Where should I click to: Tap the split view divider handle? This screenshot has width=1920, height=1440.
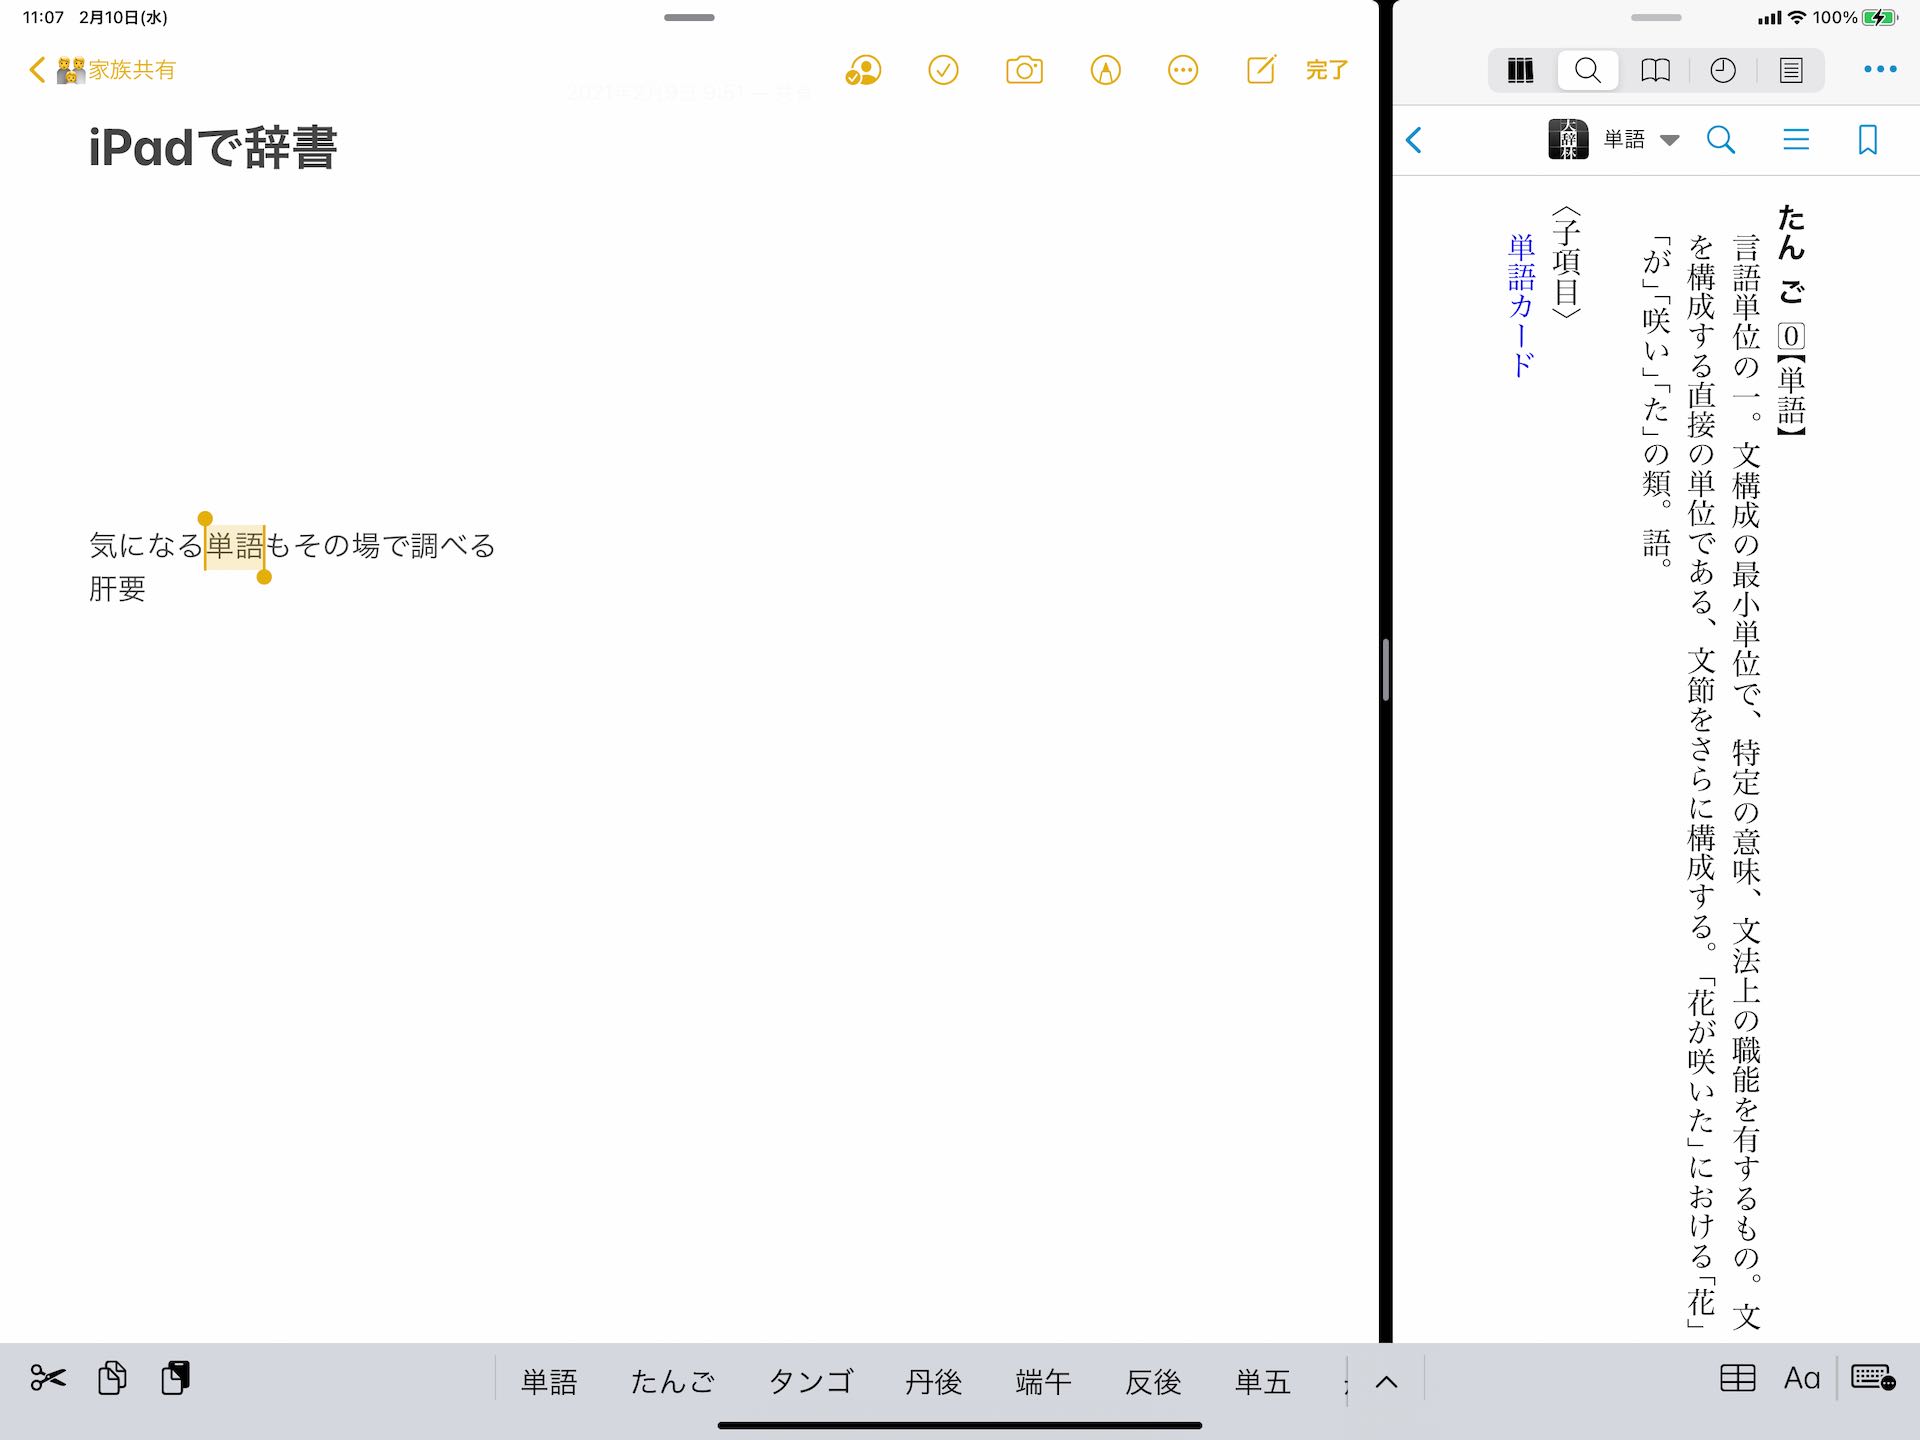(x=1385, y=670)
